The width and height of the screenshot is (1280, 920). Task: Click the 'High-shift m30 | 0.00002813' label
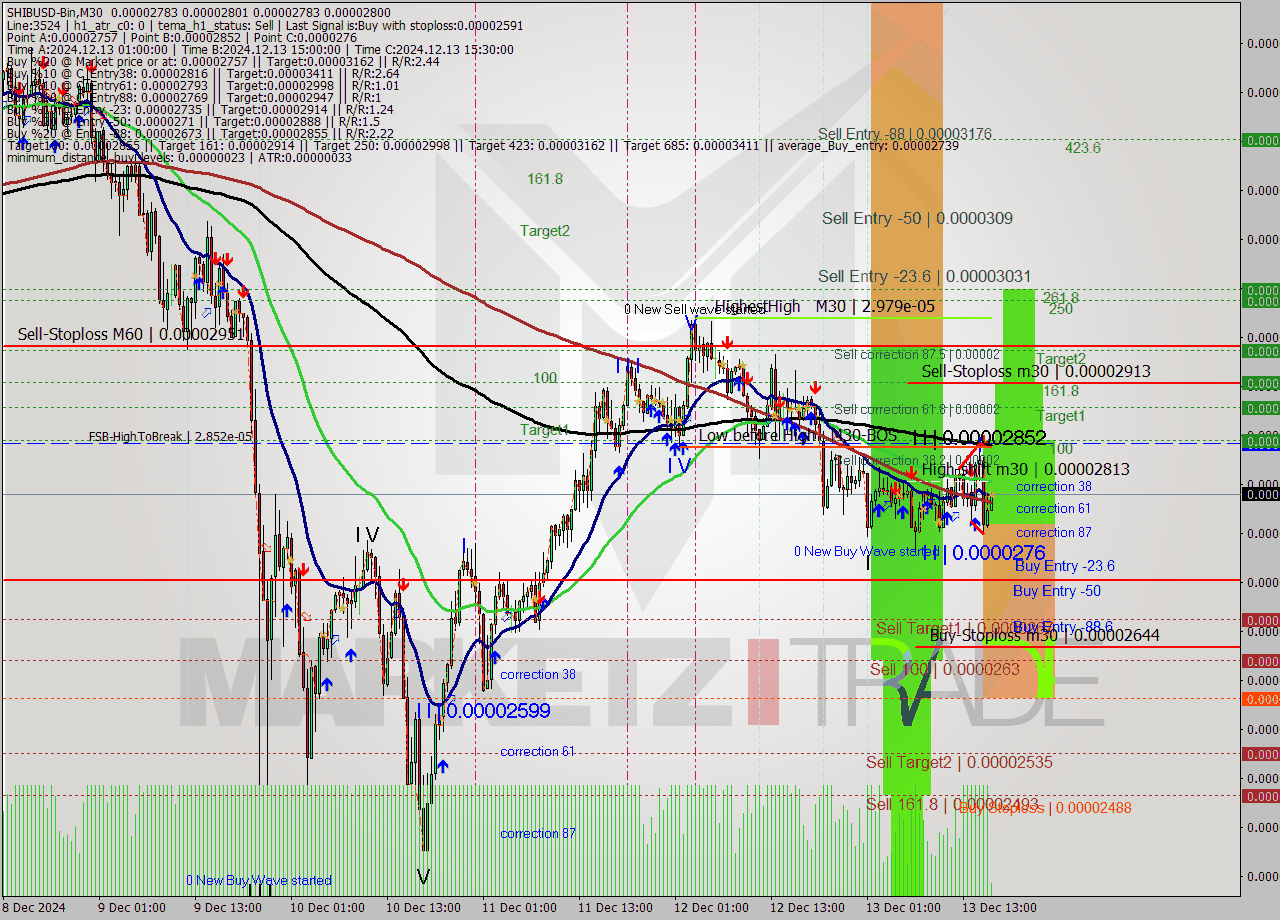1025,469
